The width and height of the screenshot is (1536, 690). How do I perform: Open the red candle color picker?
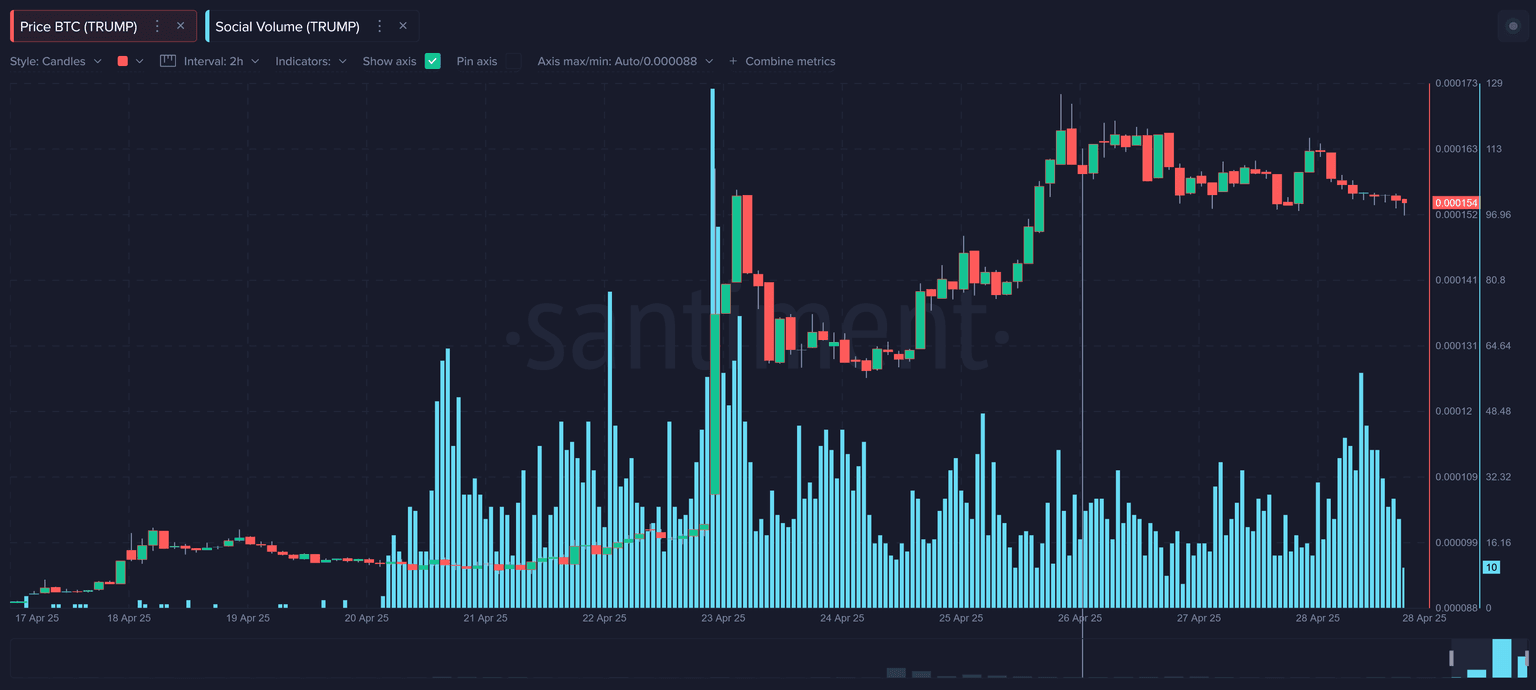[x=130, y=61]
